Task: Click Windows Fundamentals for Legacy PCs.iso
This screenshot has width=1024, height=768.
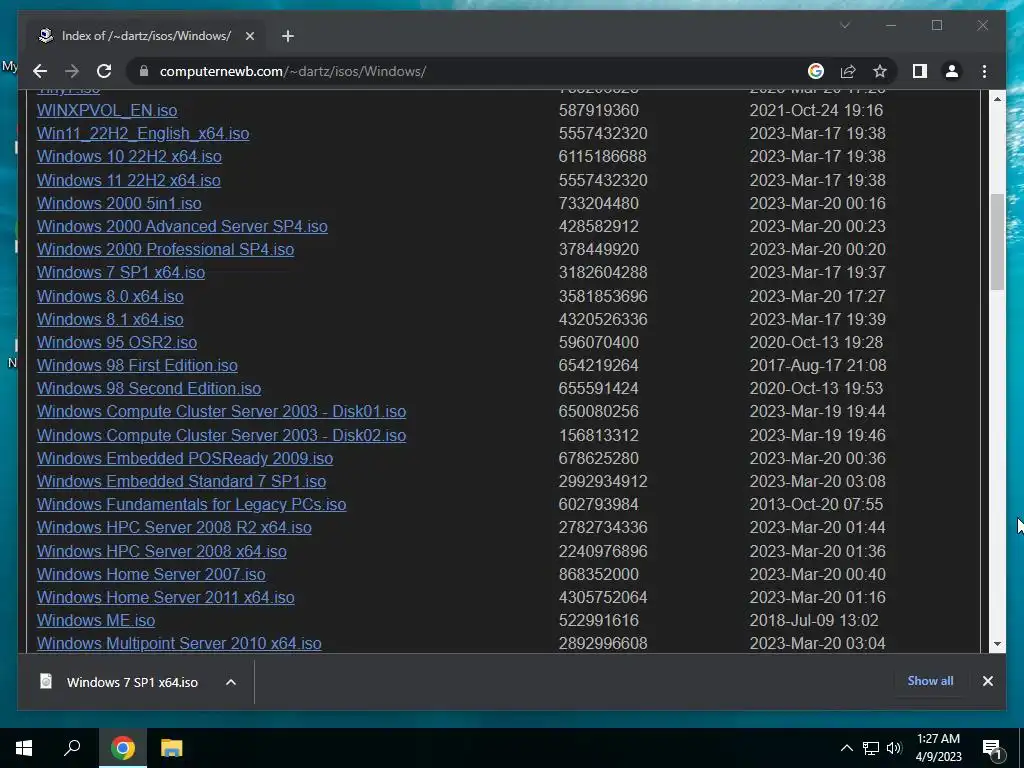Action: (191, 504)
